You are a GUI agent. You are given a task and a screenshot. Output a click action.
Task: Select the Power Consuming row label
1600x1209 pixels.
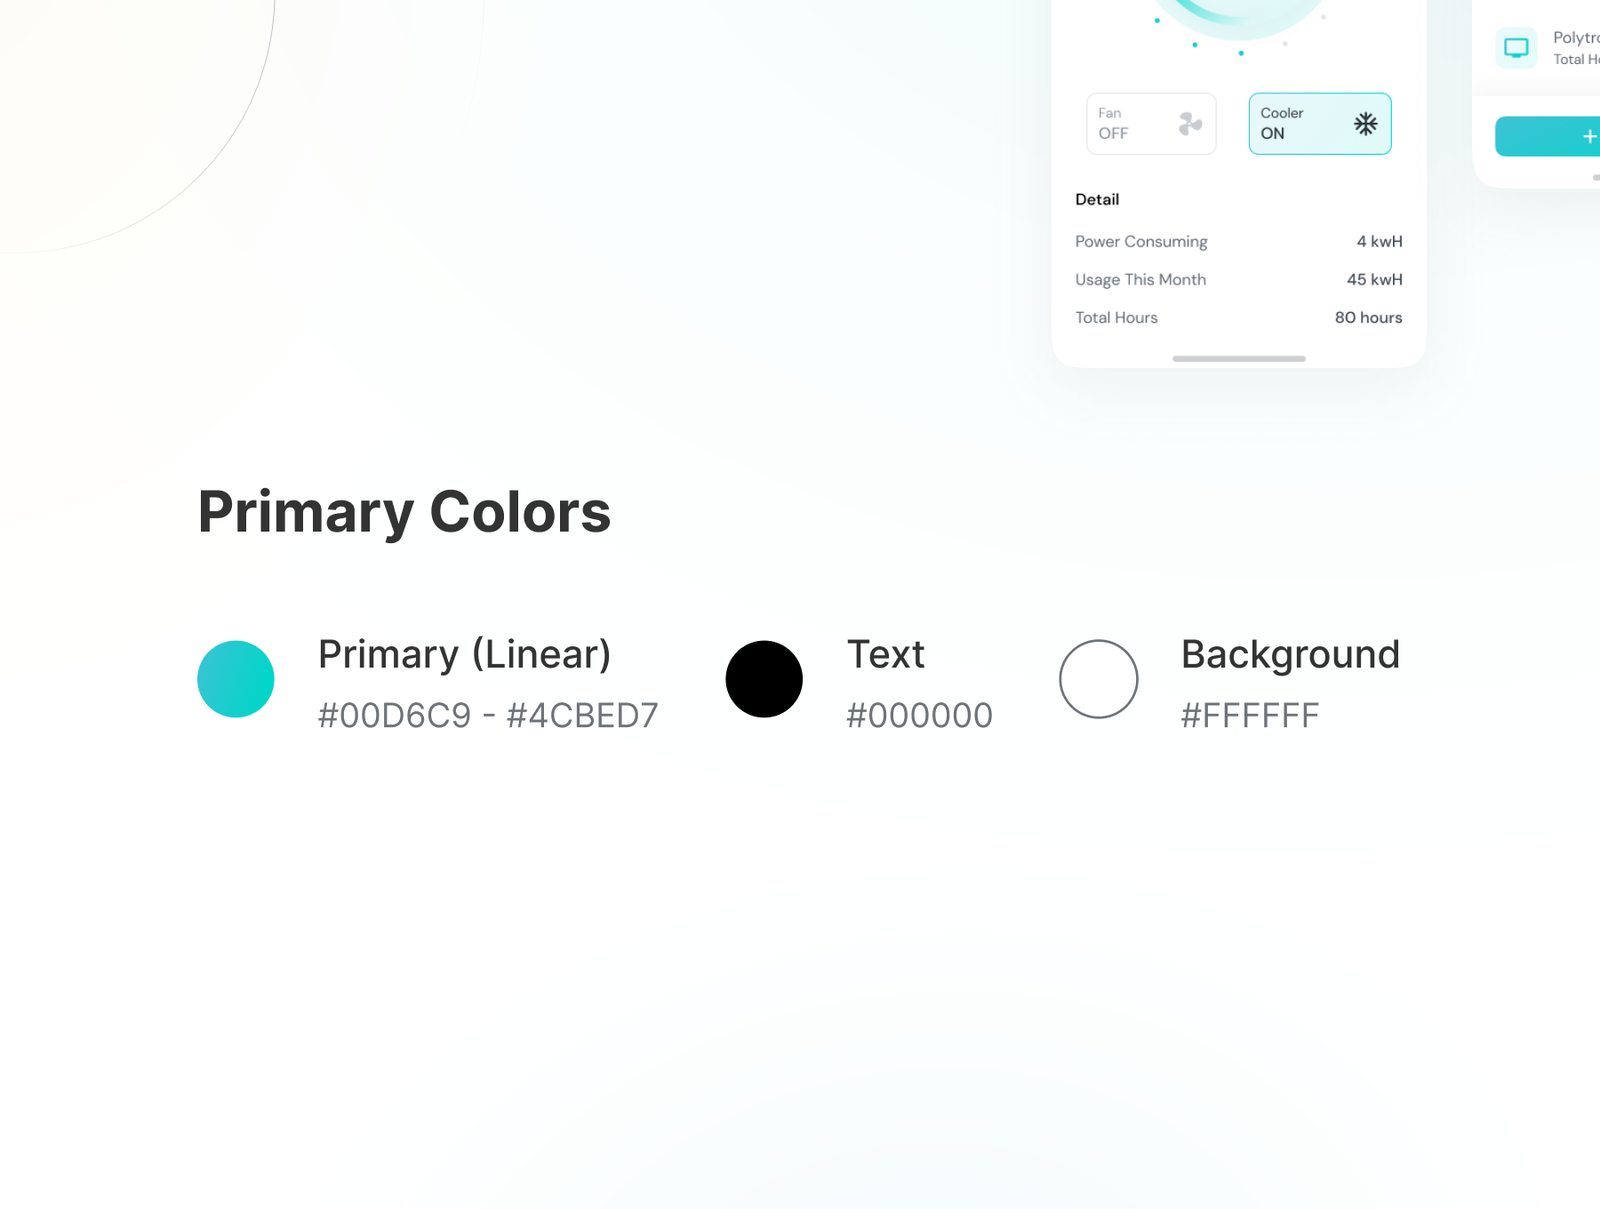point(1141,242)
